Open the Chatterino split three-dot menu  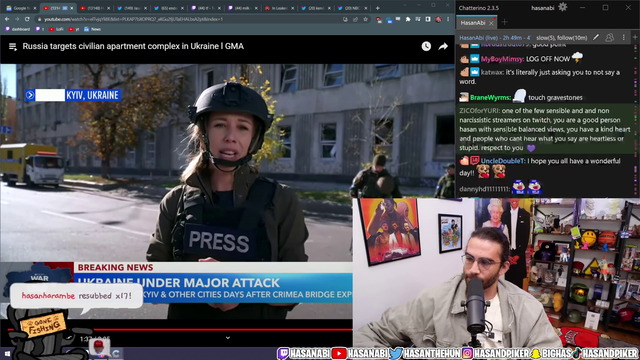tap(623, 38)
